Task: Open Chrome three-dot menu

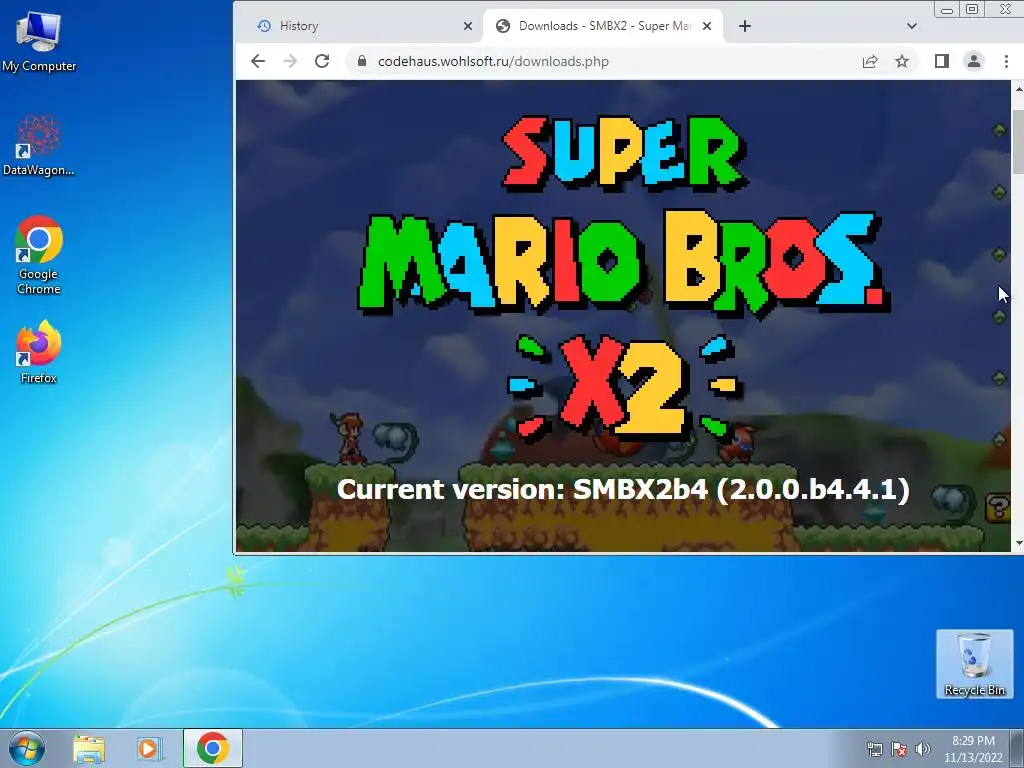Action: tap(1006, 61)
